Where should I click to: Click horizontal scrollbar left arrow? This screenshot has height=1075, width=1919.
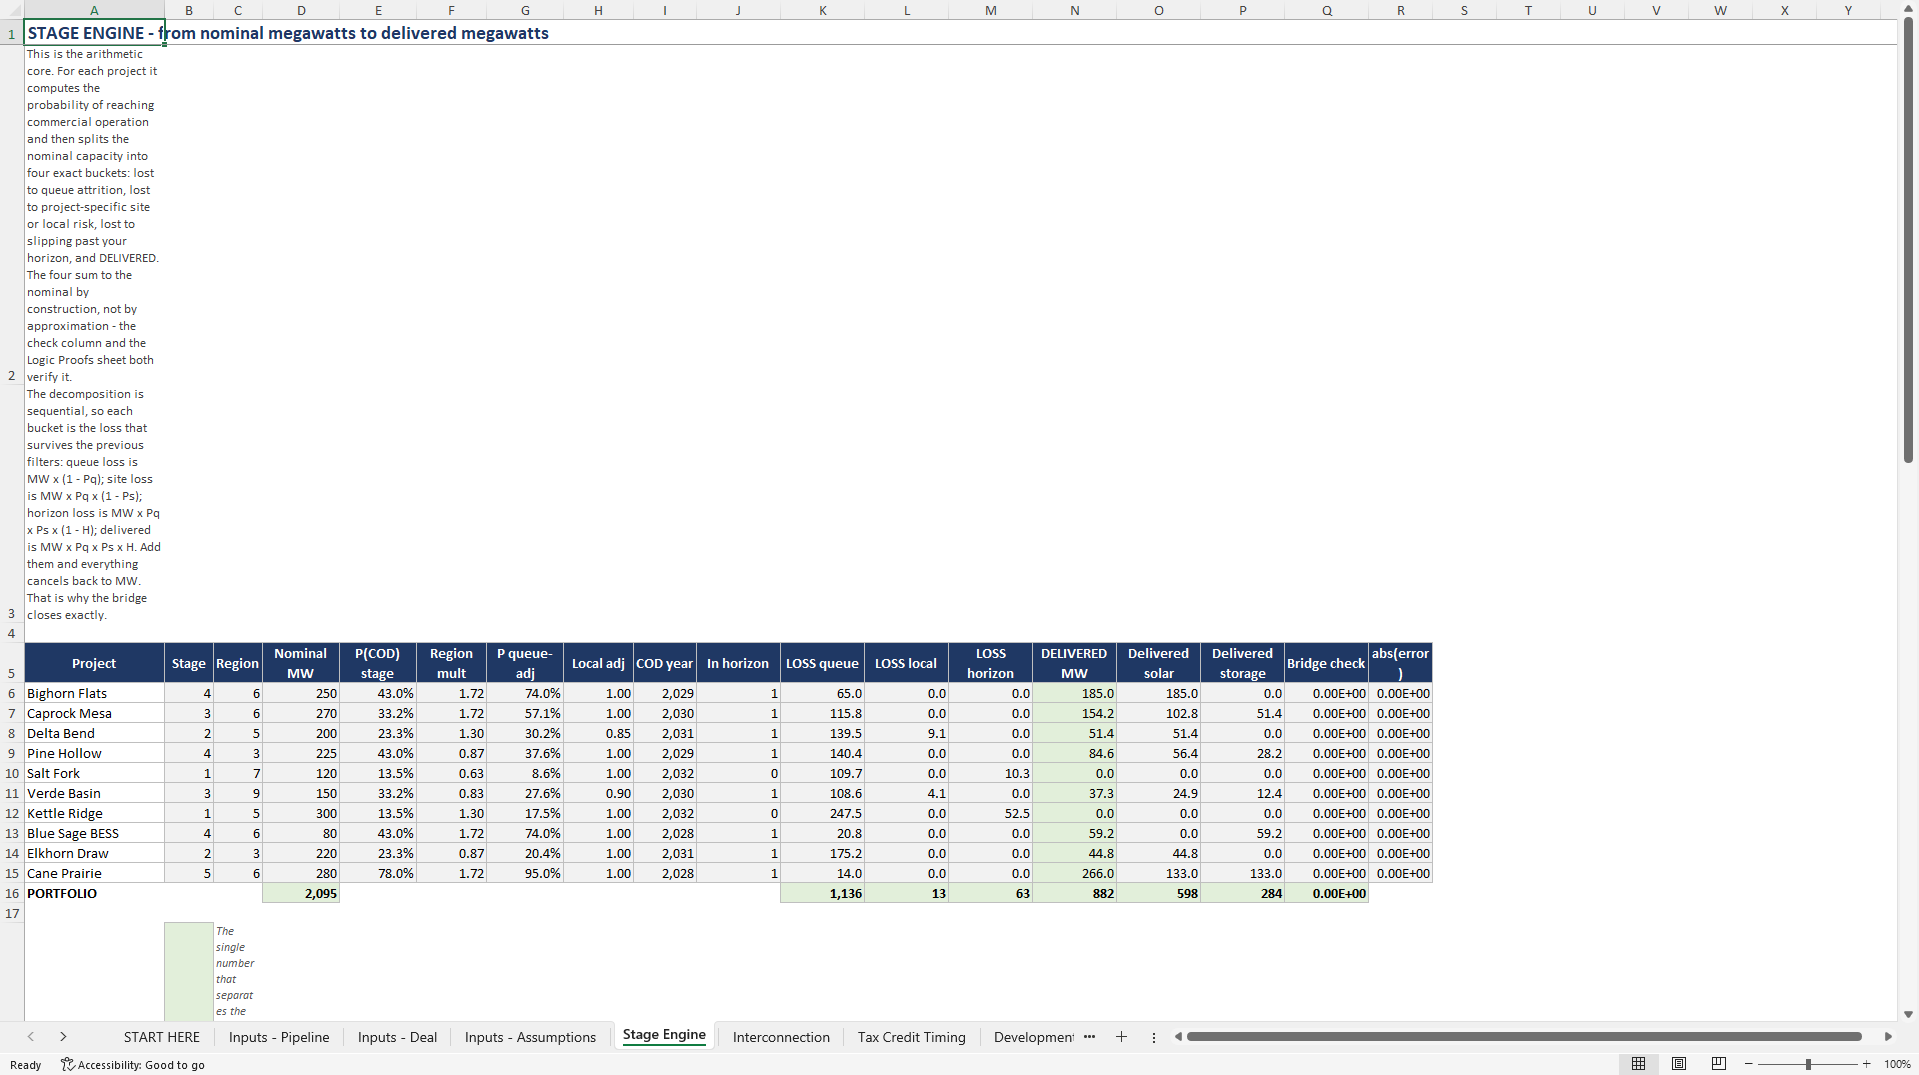[1178, 1037]
